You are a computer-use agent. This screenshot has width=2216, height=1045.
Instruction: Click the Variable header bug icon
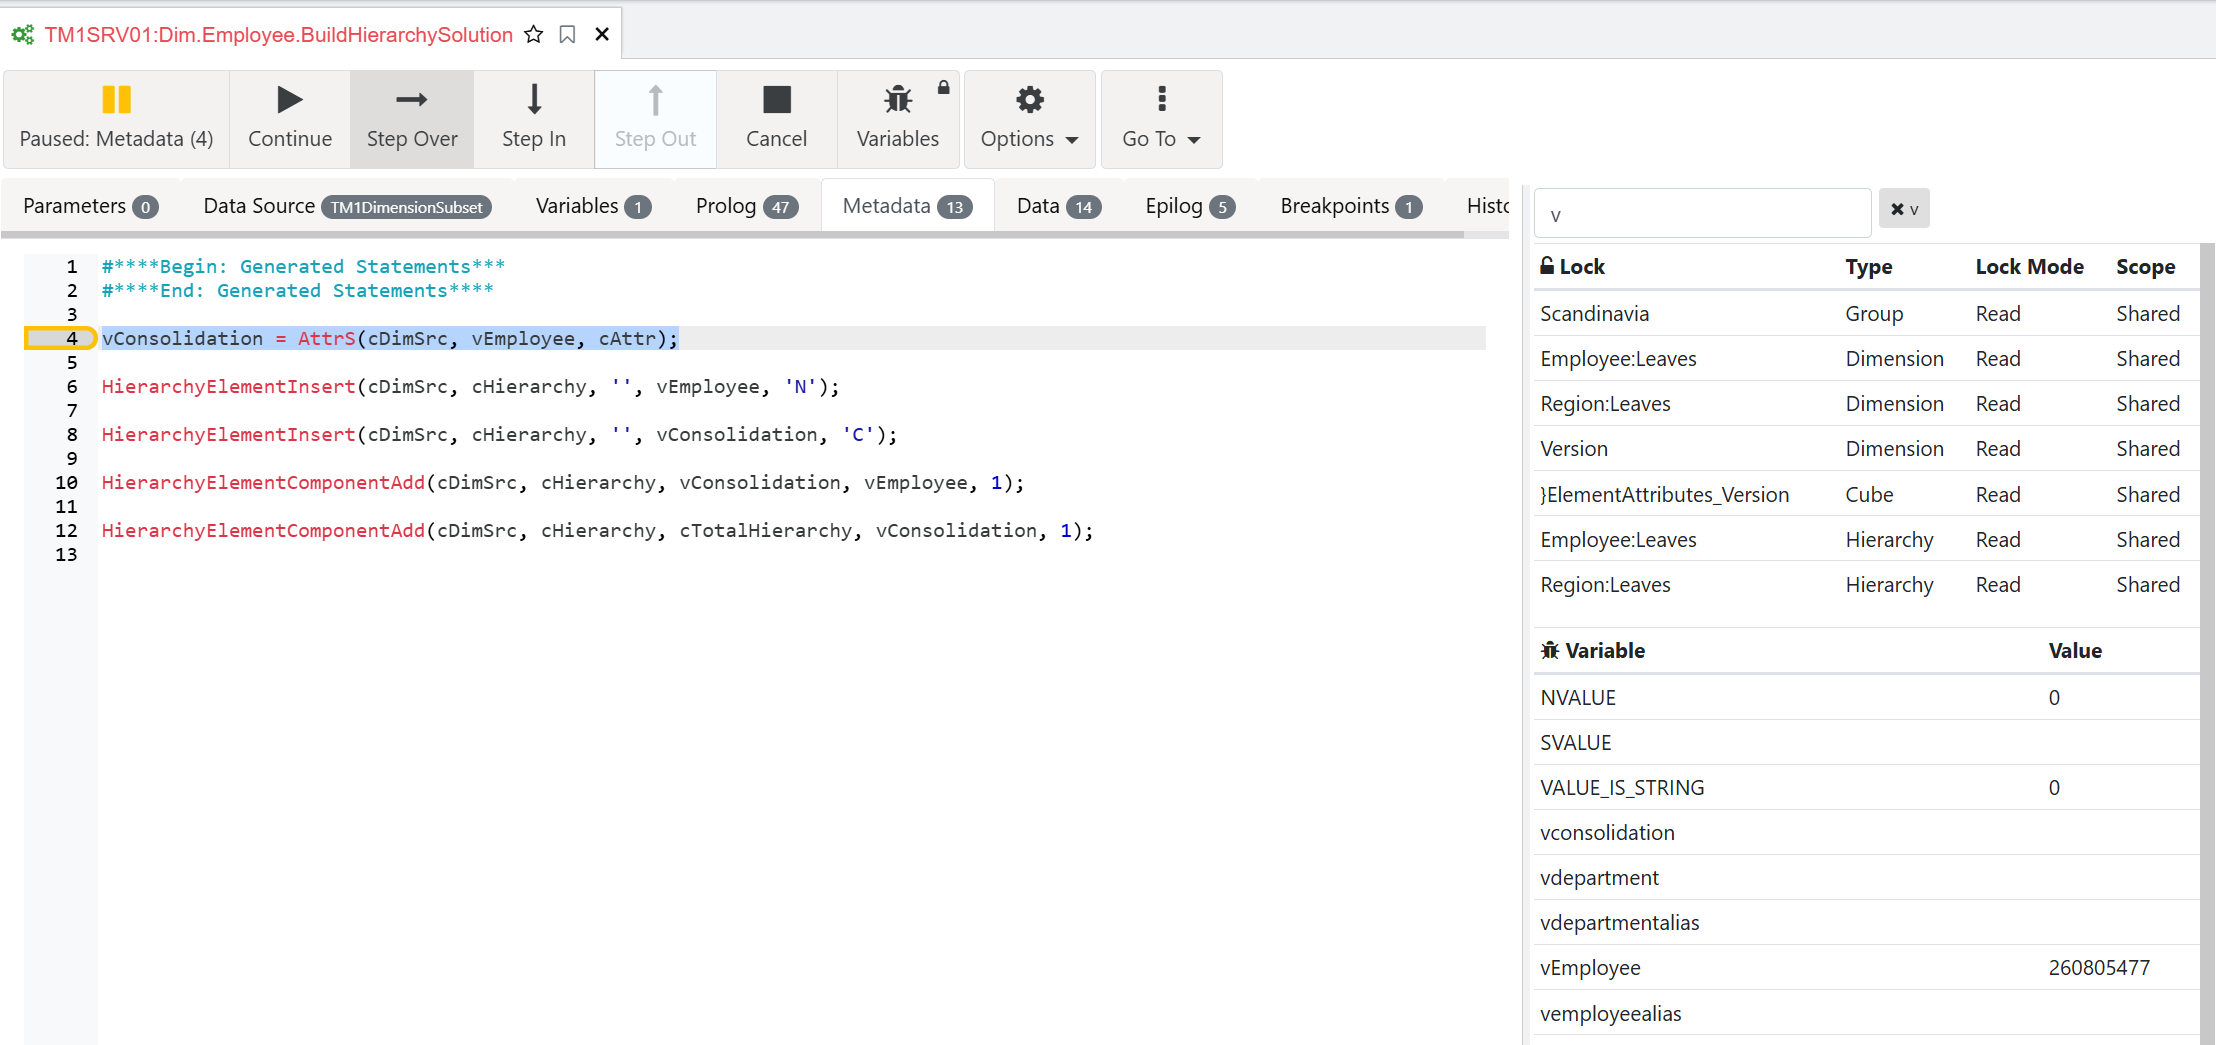click(x=1550, y=650)
